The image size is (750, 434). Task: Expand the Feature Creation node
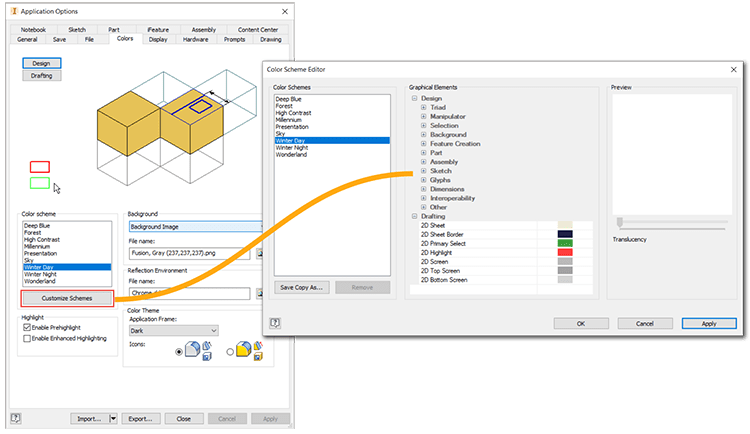423,144
